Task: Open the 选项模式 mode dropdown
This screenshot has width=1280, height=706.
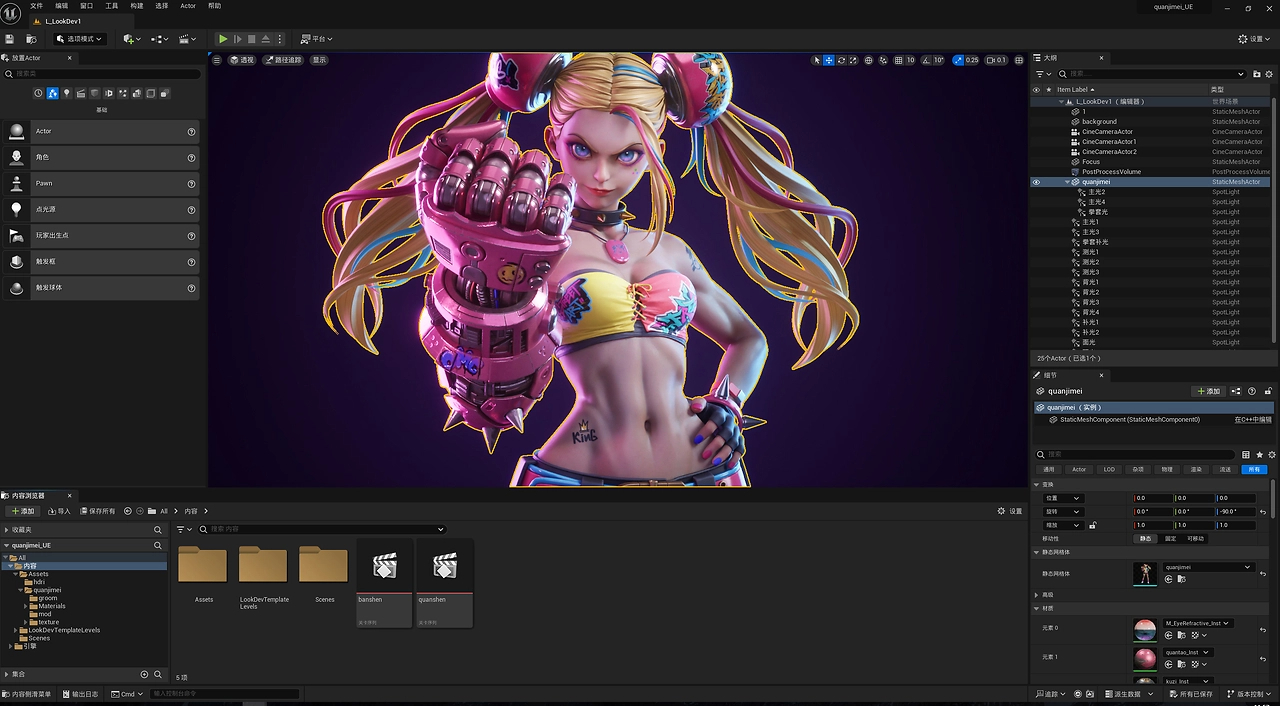Action: [79, 39]
